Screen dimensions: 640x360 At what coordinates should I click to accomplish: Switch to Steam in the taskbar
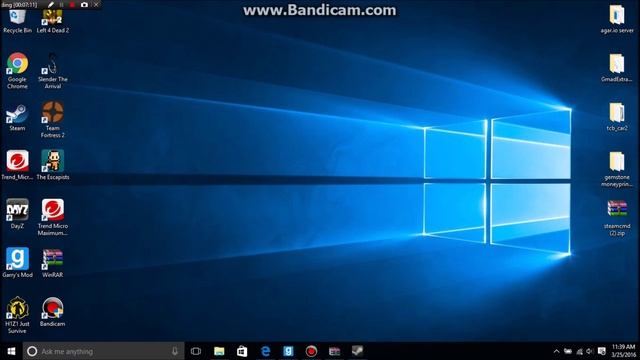357,351
